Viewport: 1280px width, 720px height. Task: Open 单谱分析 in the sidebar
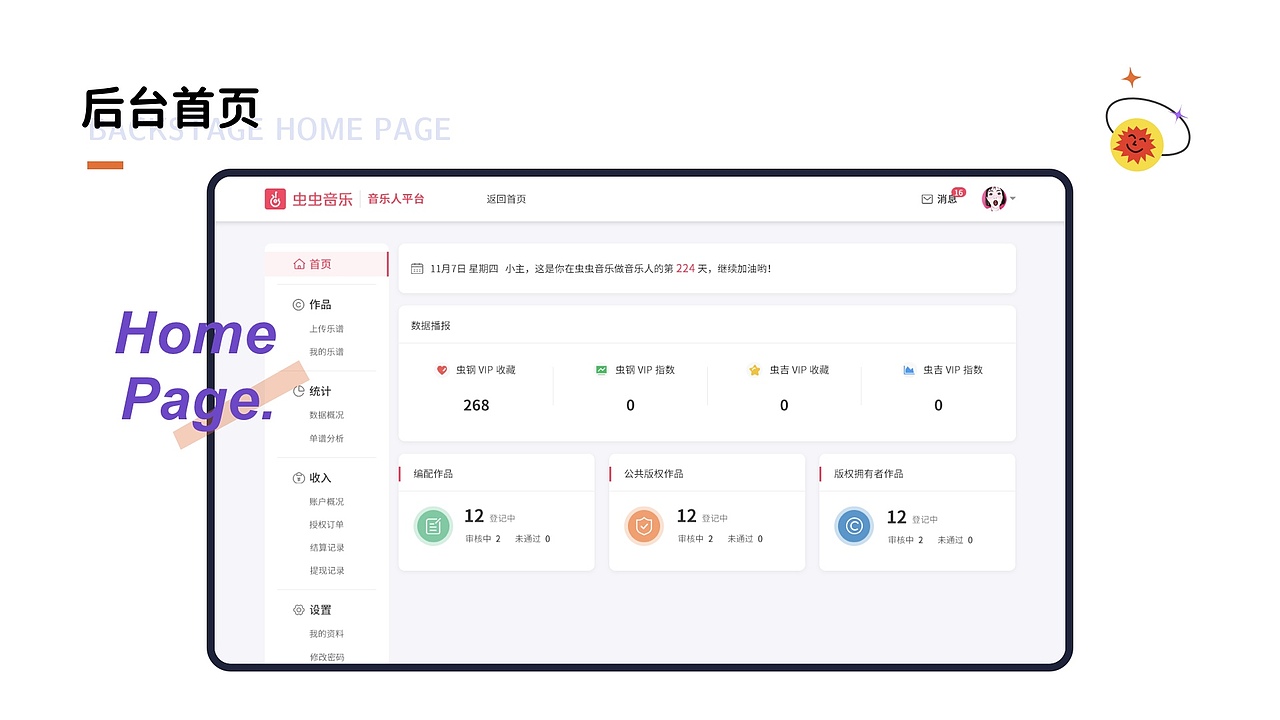point(326,439)
